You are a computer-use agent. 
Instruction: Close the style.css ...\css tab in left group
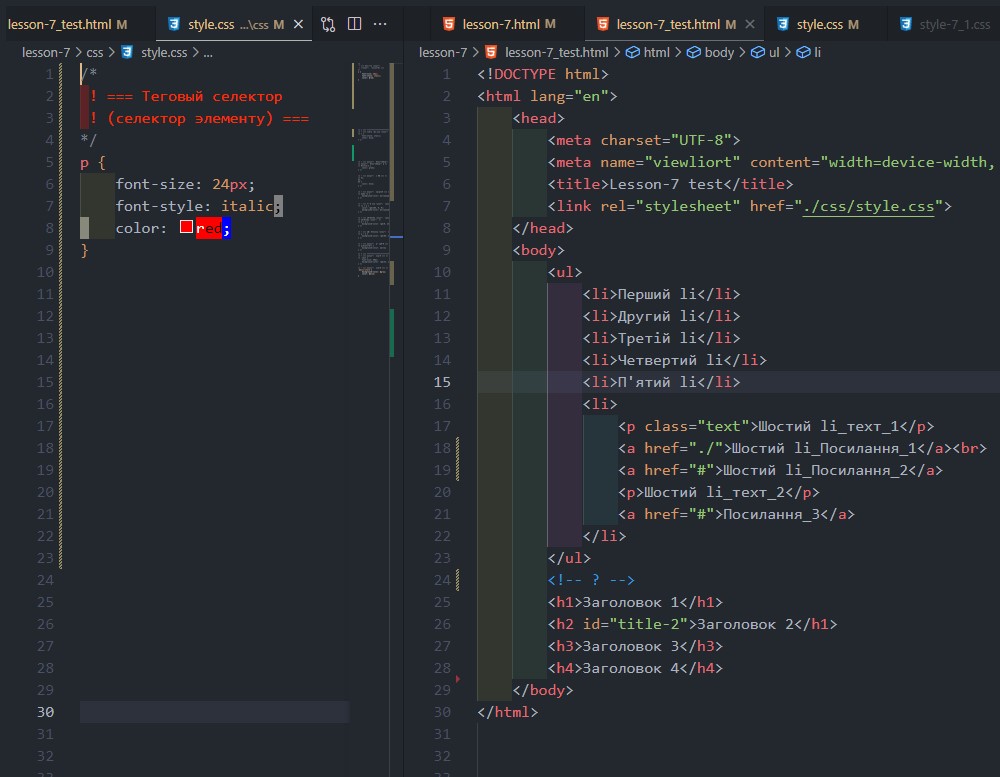pos(298,24)
